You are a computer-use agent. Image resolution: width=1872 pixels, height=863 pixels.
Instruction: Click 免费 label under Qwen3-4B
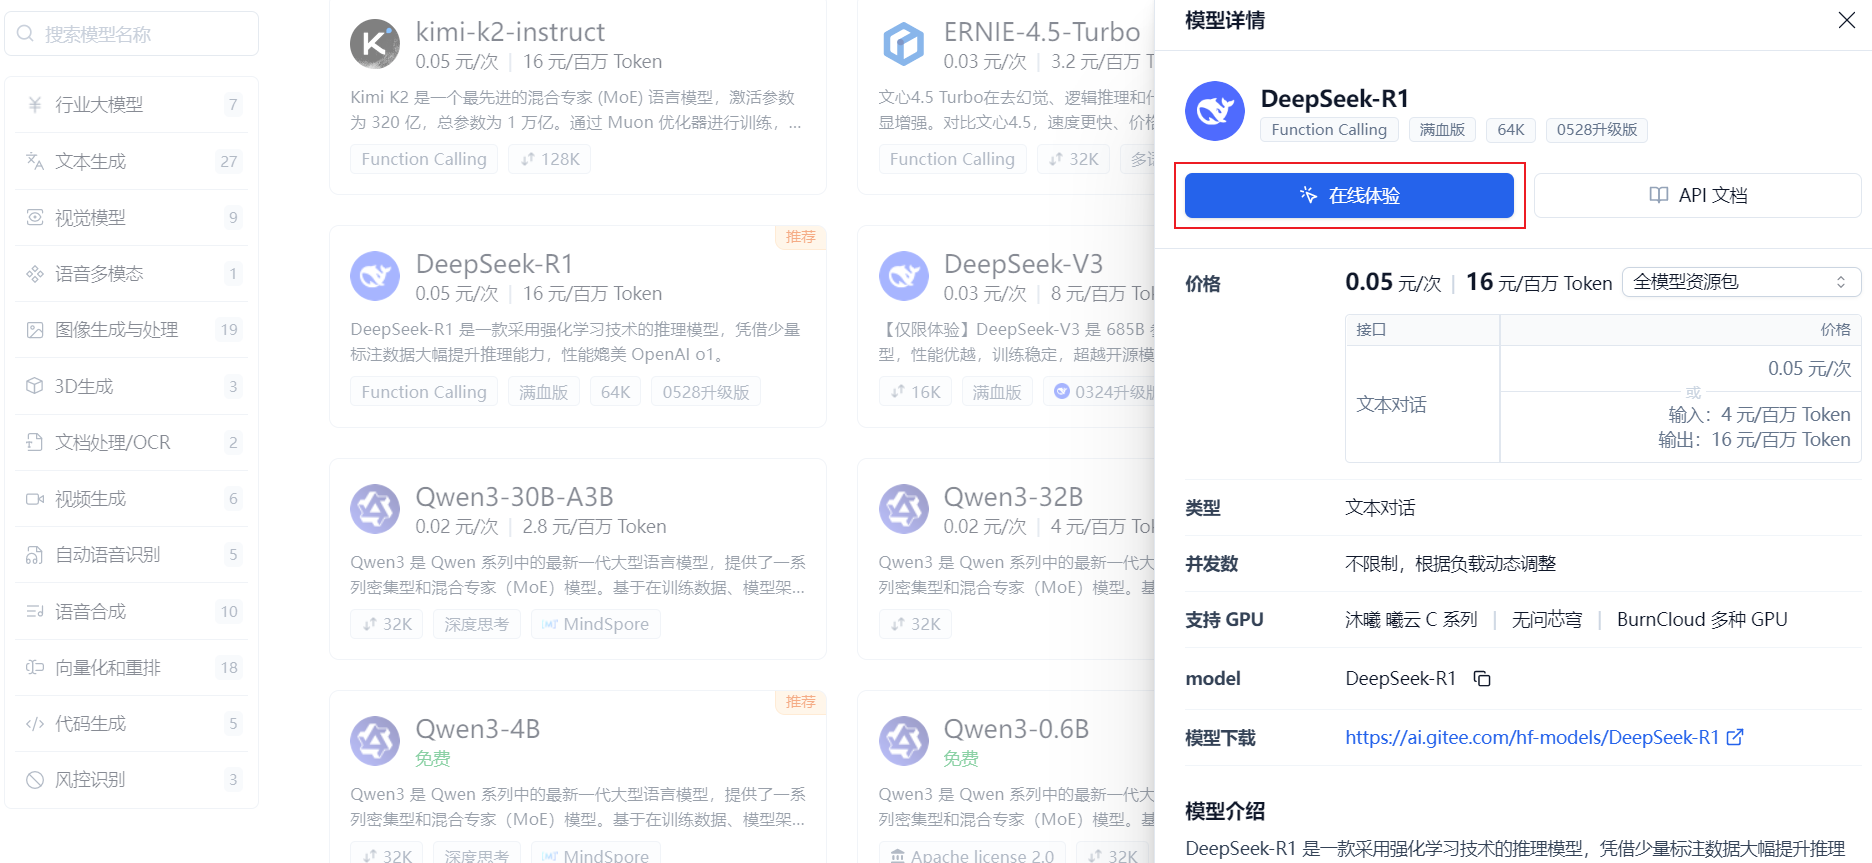pyautogui.click(x=433, y=759)
